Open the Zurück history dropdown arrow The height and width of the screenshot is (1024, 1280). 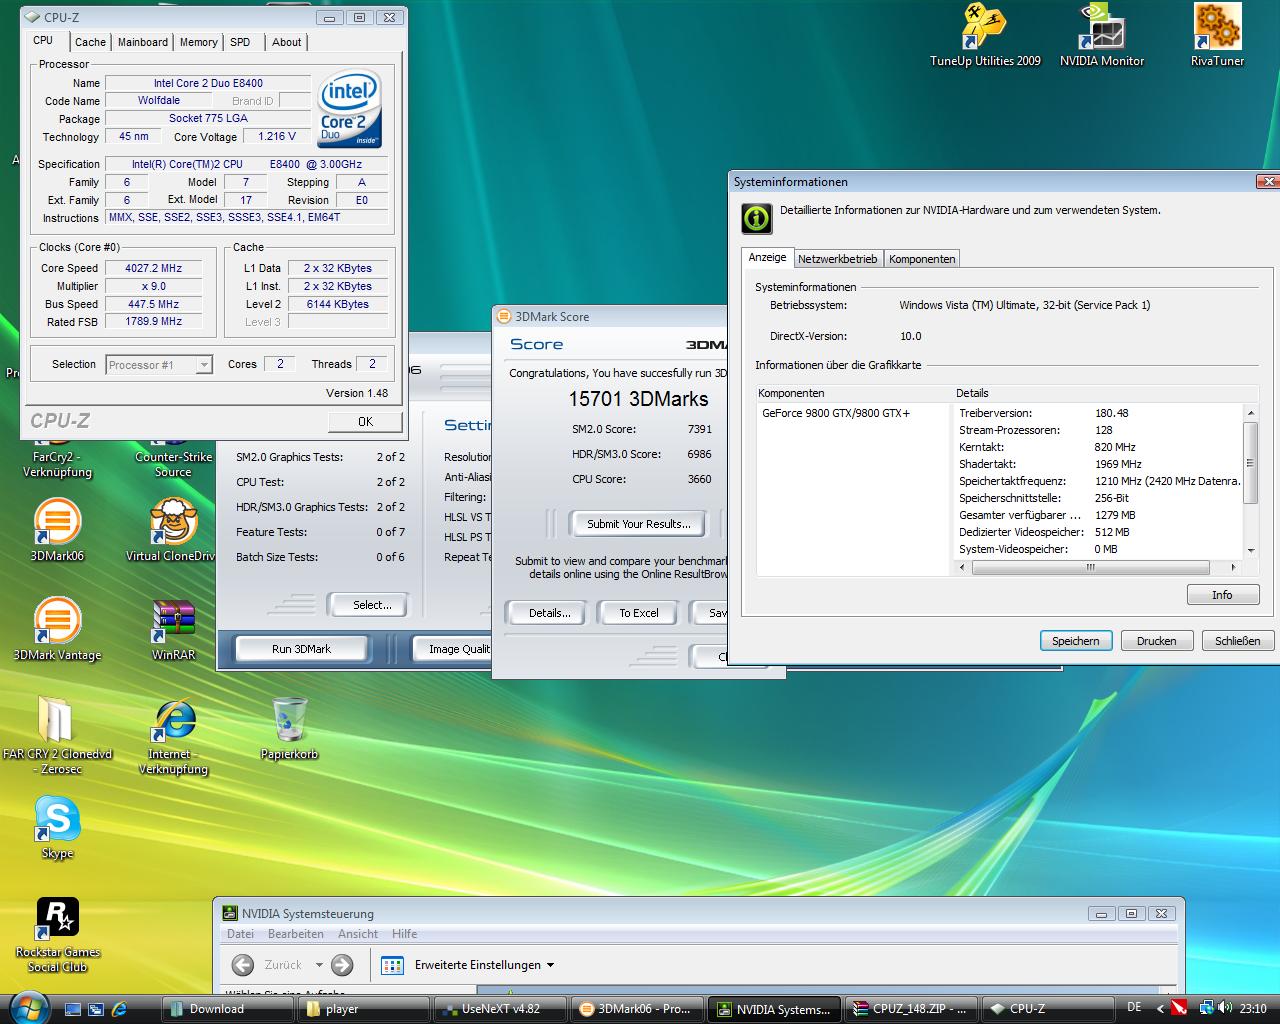tap(319, 966)
